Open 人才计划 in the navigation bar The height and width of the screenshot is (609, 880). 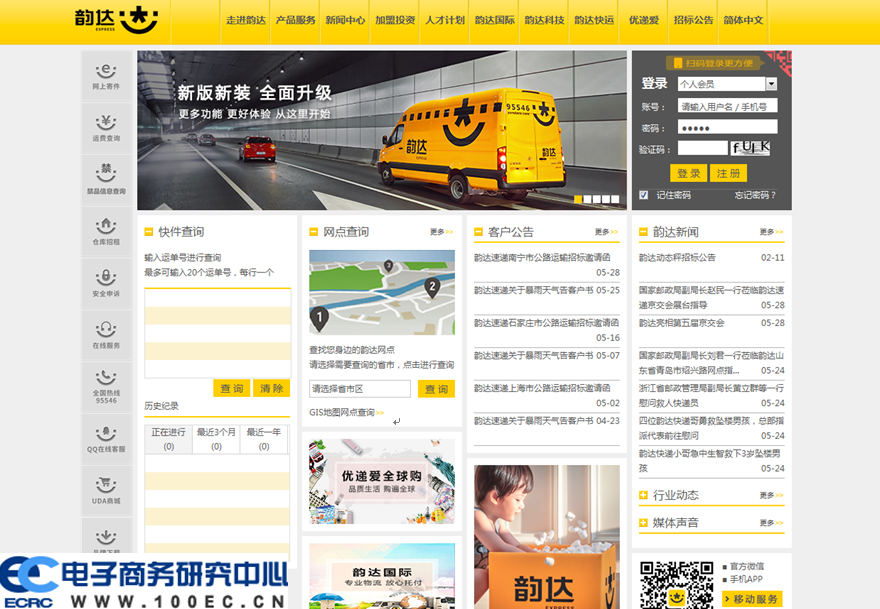pyautogui.click(x=444, y=20)
